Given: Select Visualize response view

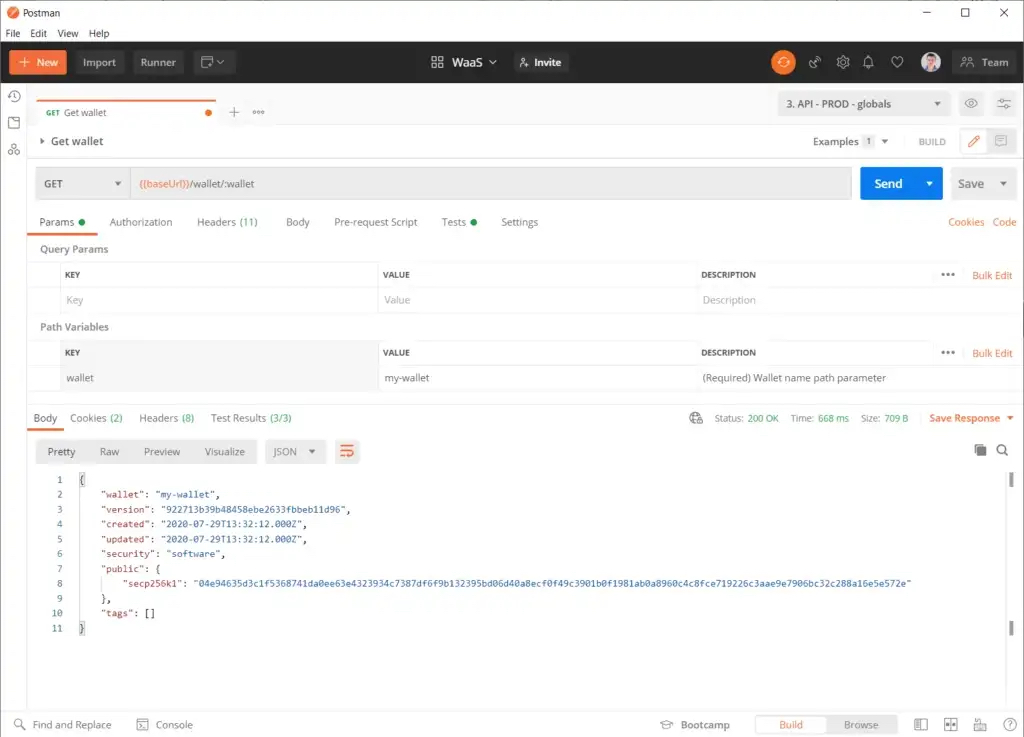Looking at the screenshot, I should (x=225, y=452).
